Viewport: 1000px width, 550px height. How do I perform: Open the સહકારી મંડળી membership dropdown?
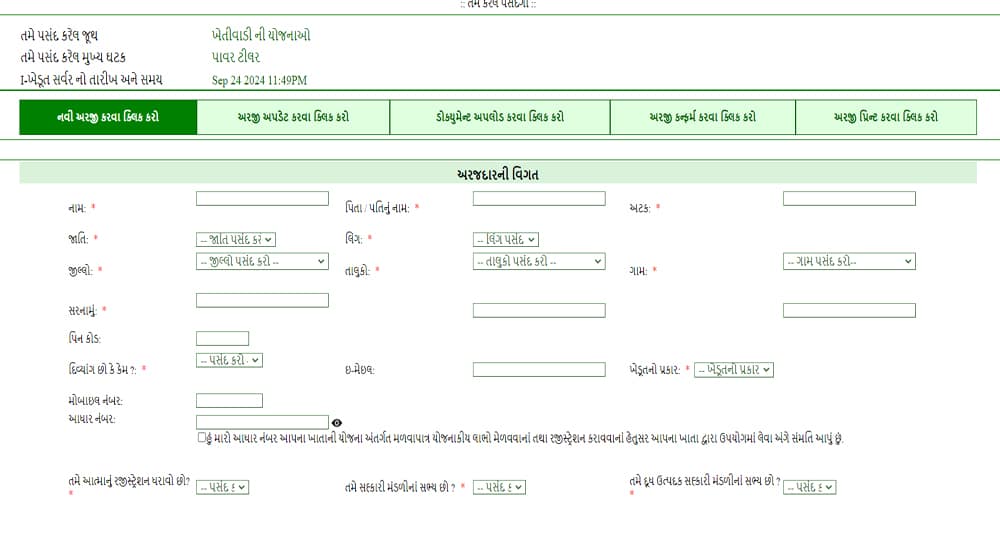tap(499, 487)
